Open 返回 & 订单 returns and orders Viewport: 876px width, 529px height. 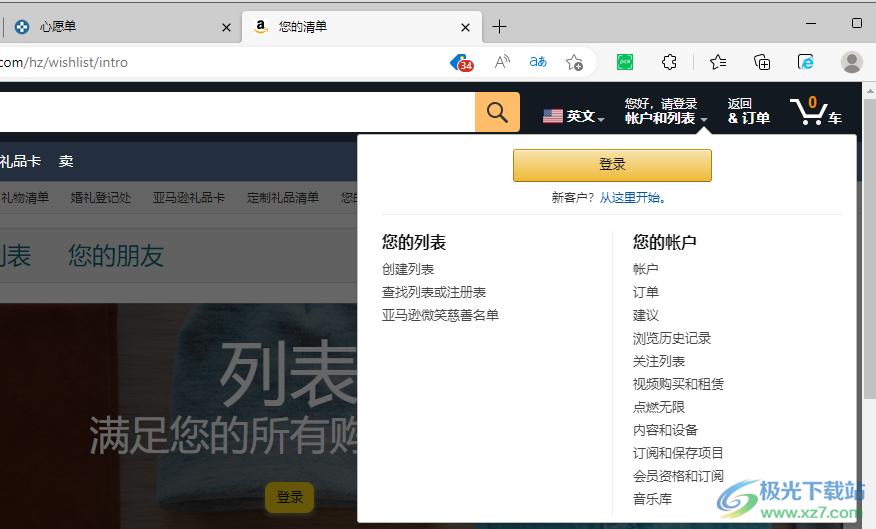[x=749, y=111]
